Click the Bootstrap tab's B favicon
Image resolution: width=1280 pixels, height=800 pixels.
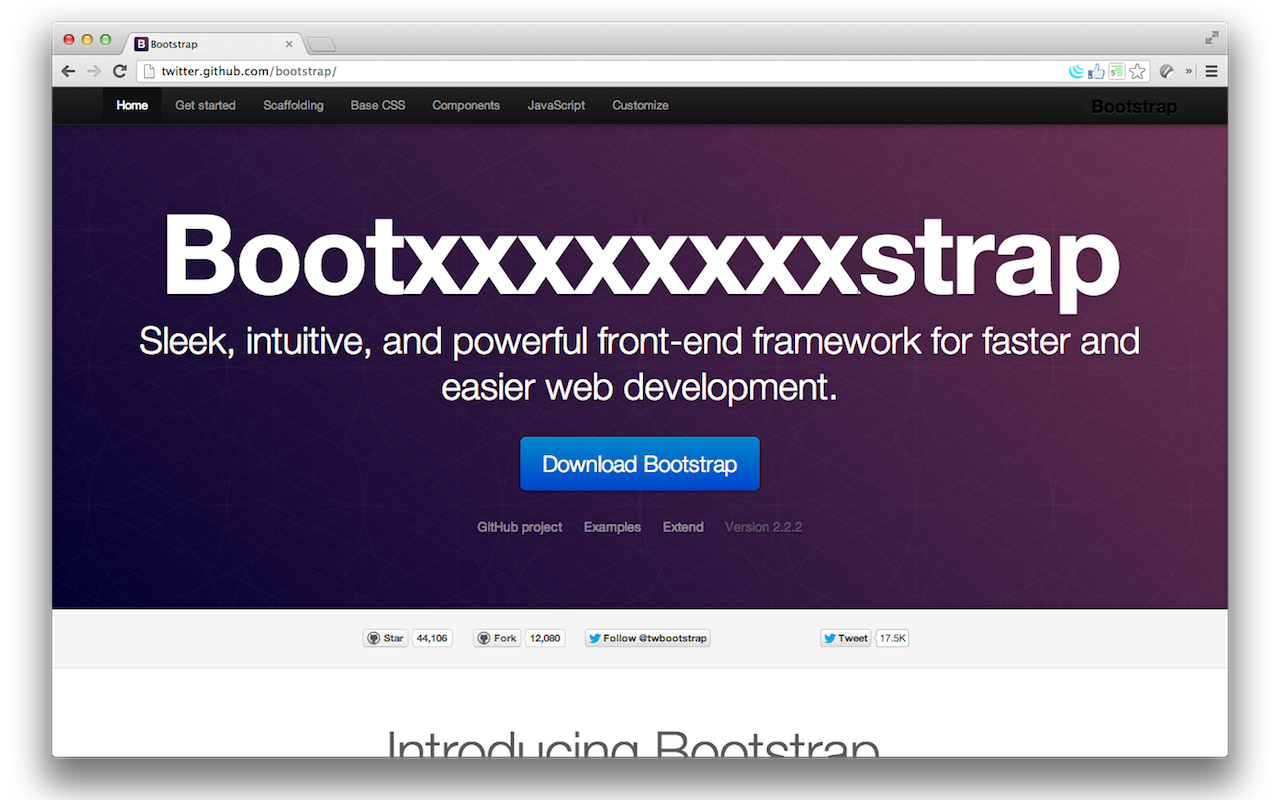click(141, 44)
